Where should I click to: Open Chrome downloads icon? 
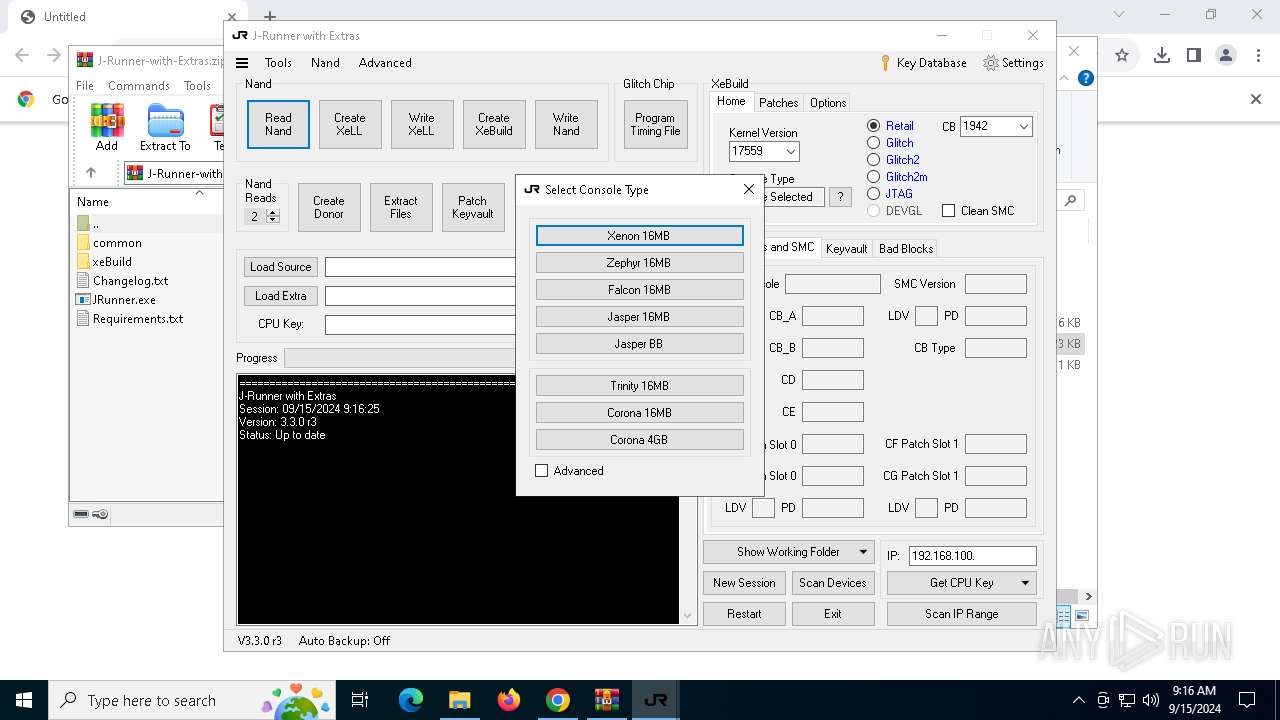[1161, 56]
